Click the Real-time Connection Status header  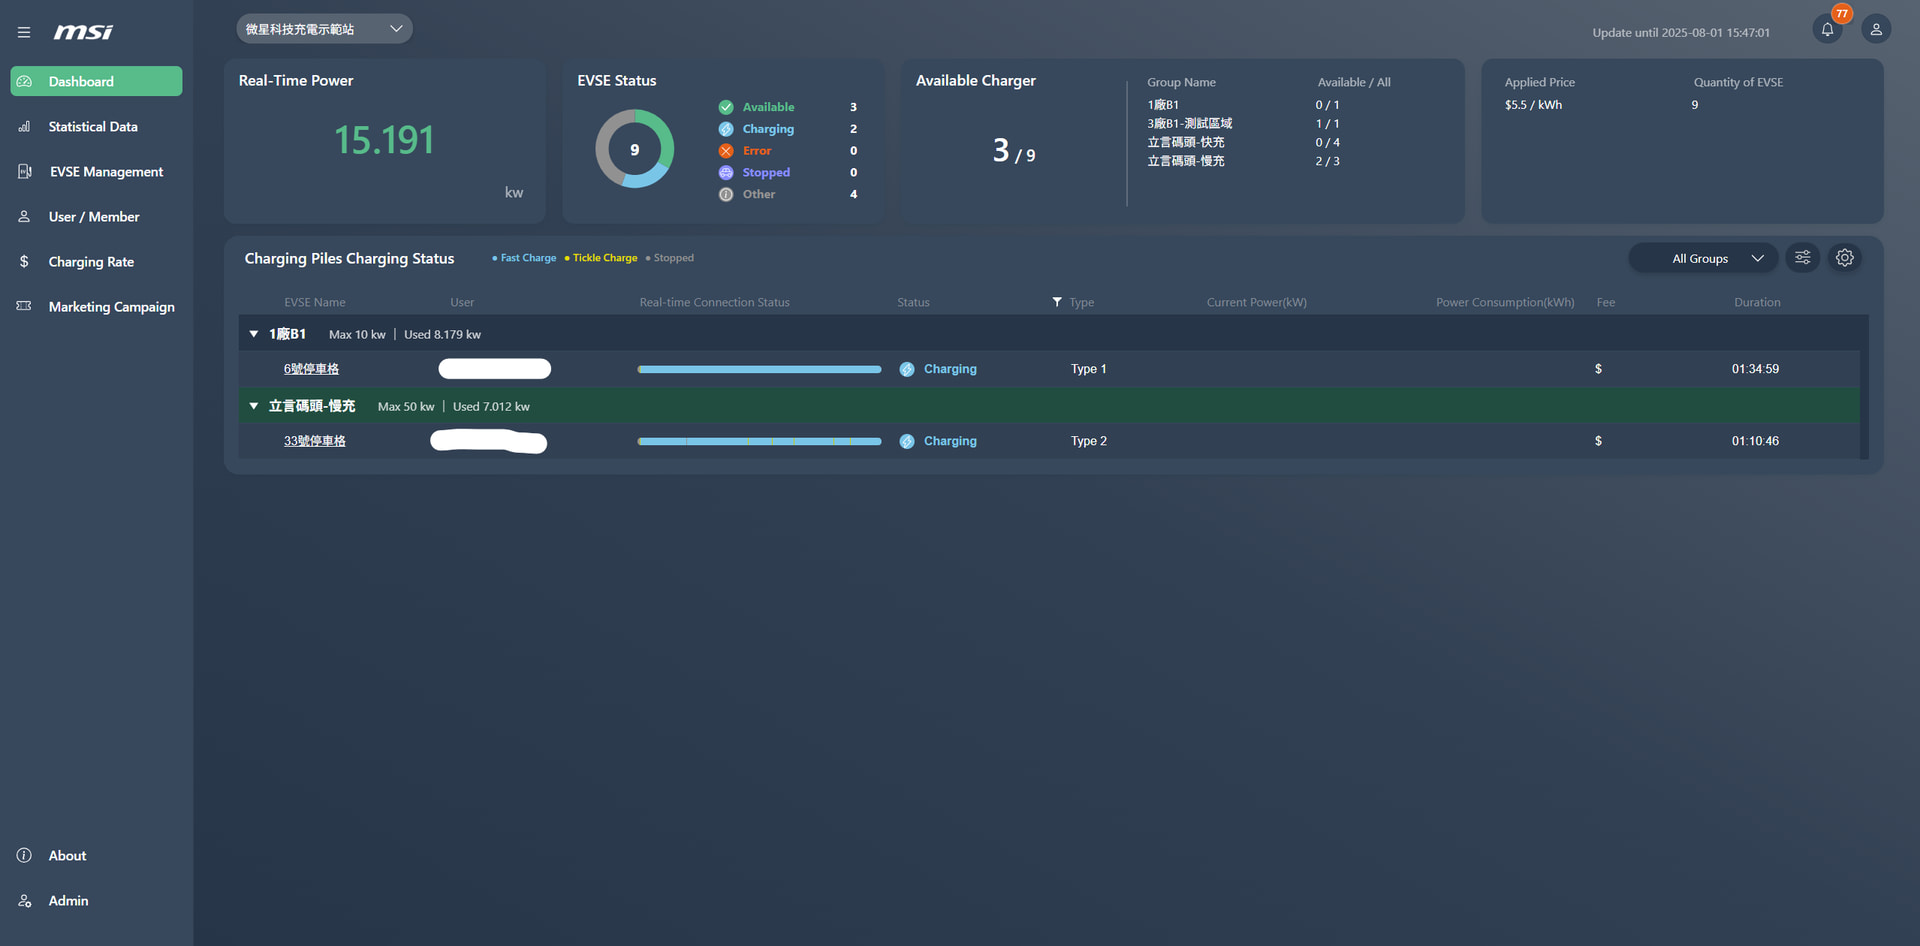coord(714,302)
